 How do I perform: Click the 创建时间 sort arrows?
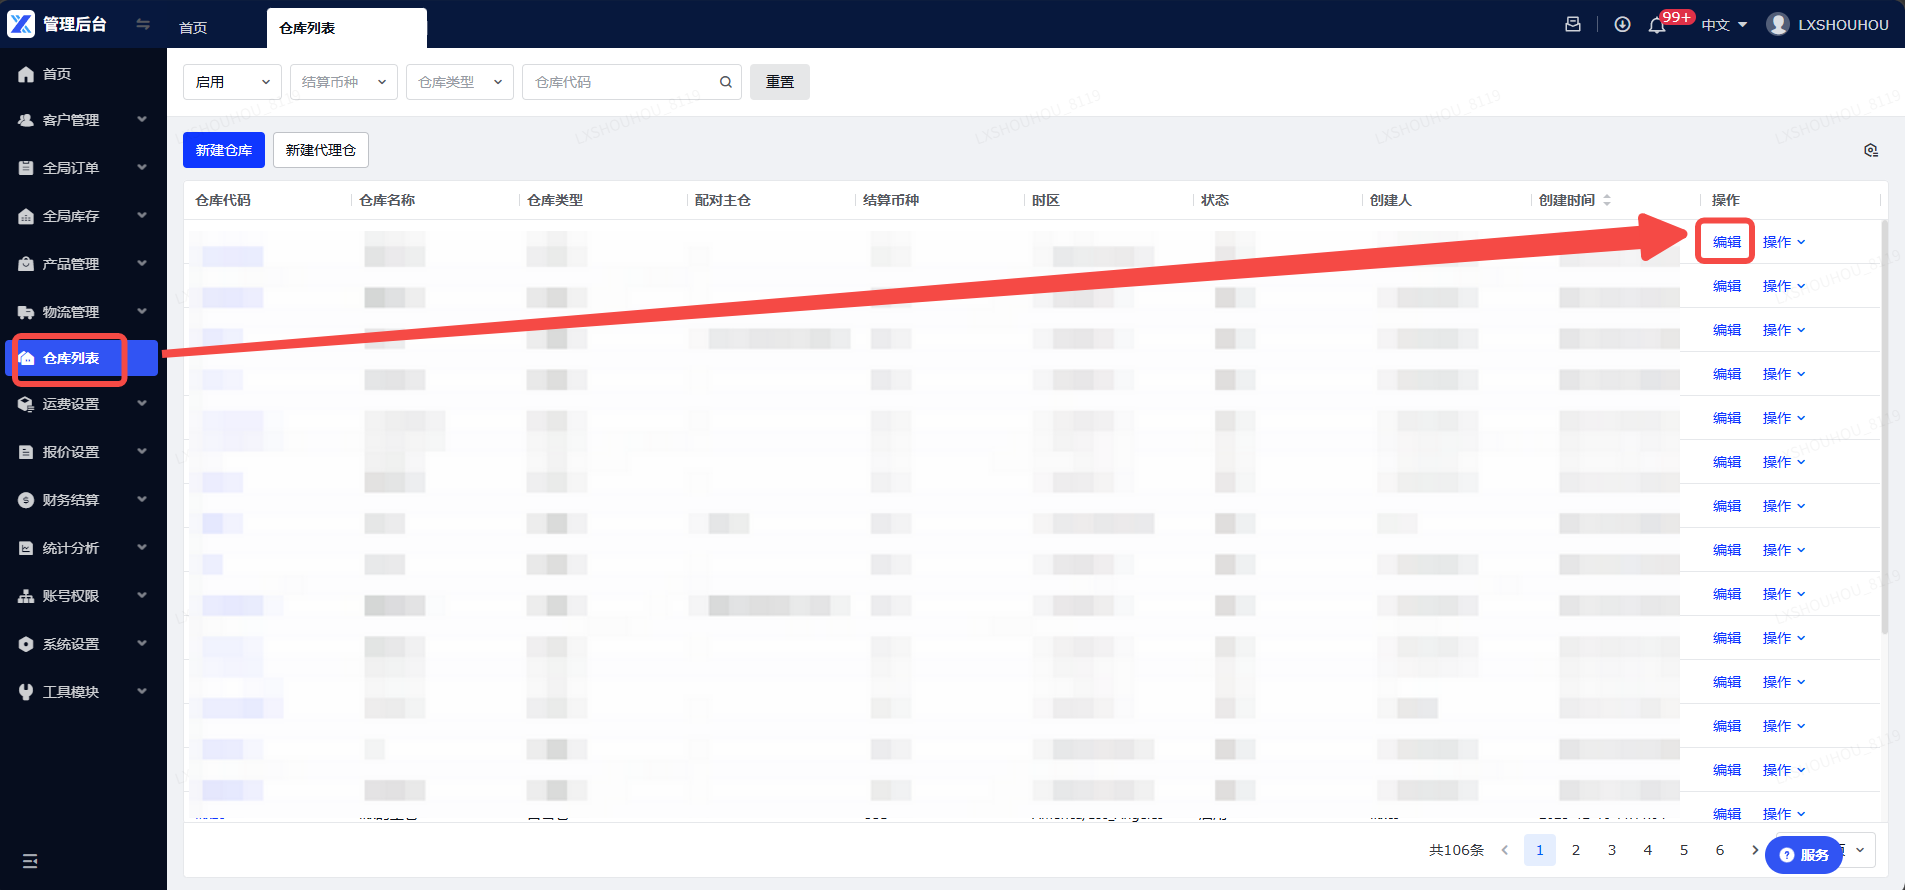[1607, 200]
